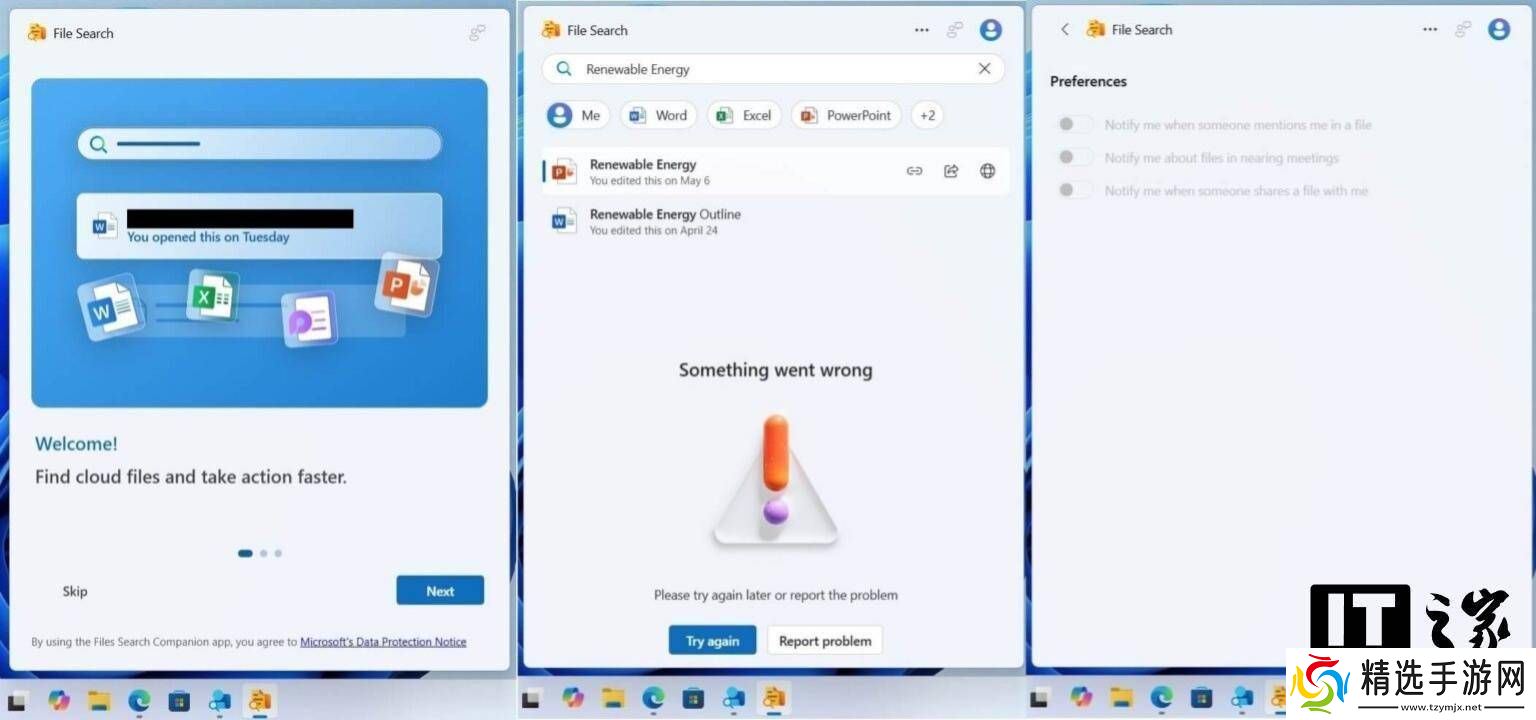1536x720 pixels.
Task: Select the PowerPoint filter chip
Action: point(846,115)
